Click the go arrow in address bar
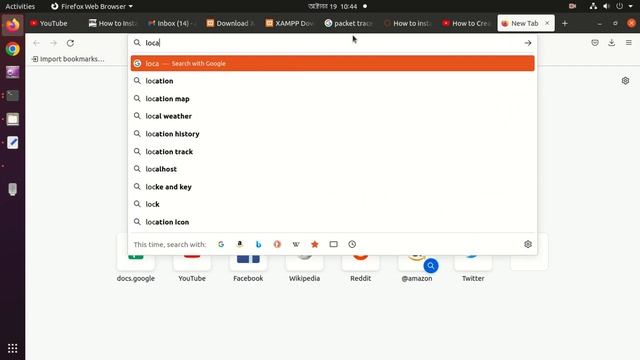Viewport: 640px width, 360px height. pyautogui.click(x=528, y=43)
